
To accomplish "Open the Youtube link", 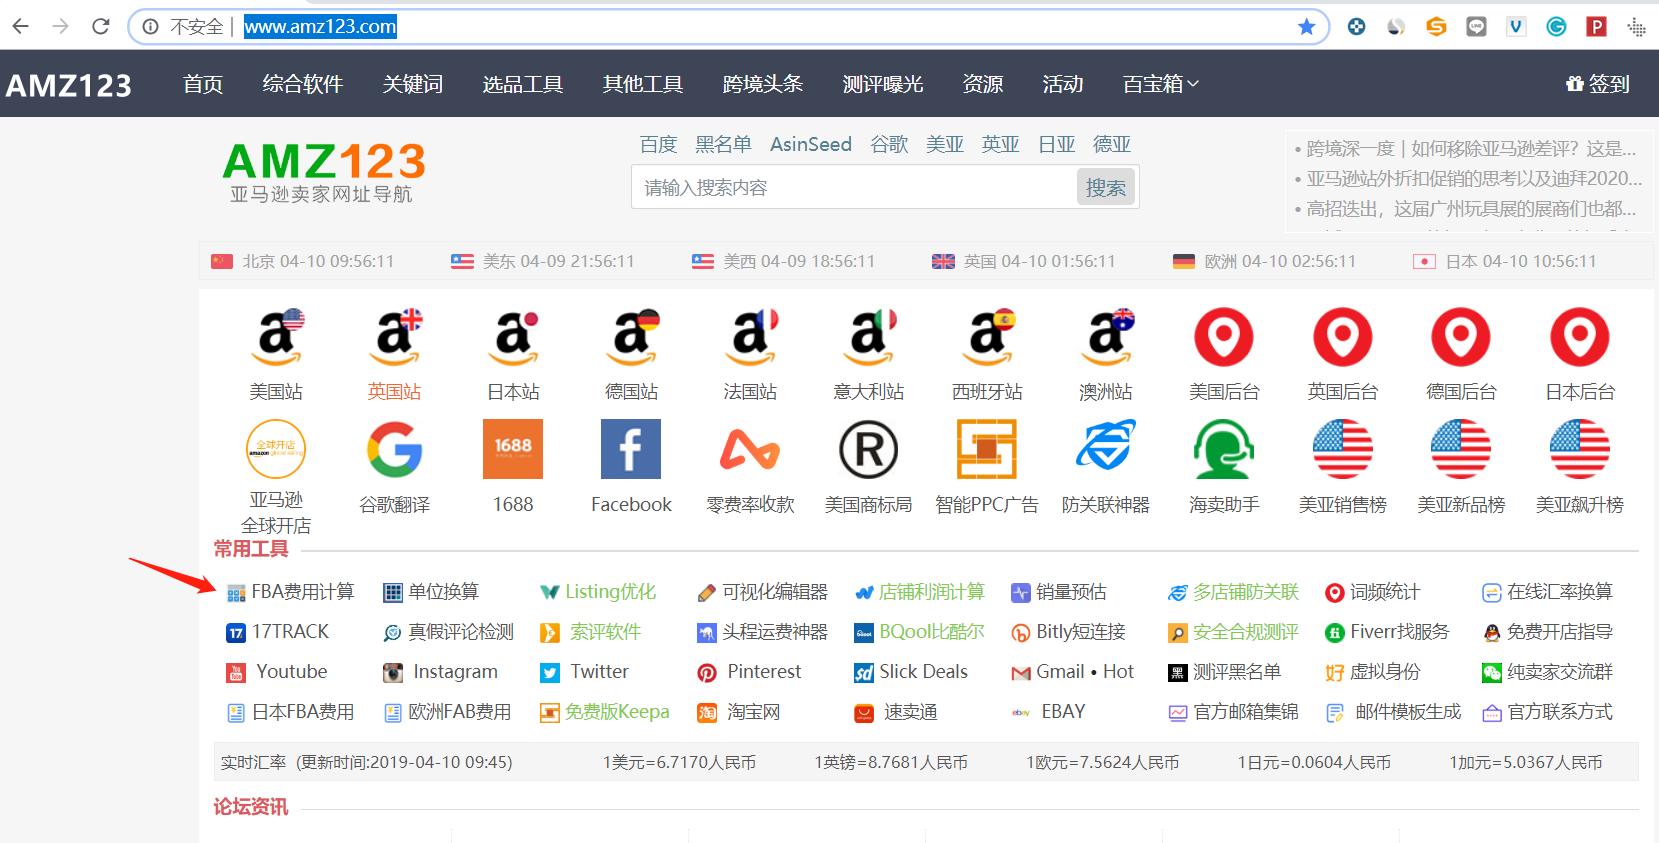I will (278, 672).
